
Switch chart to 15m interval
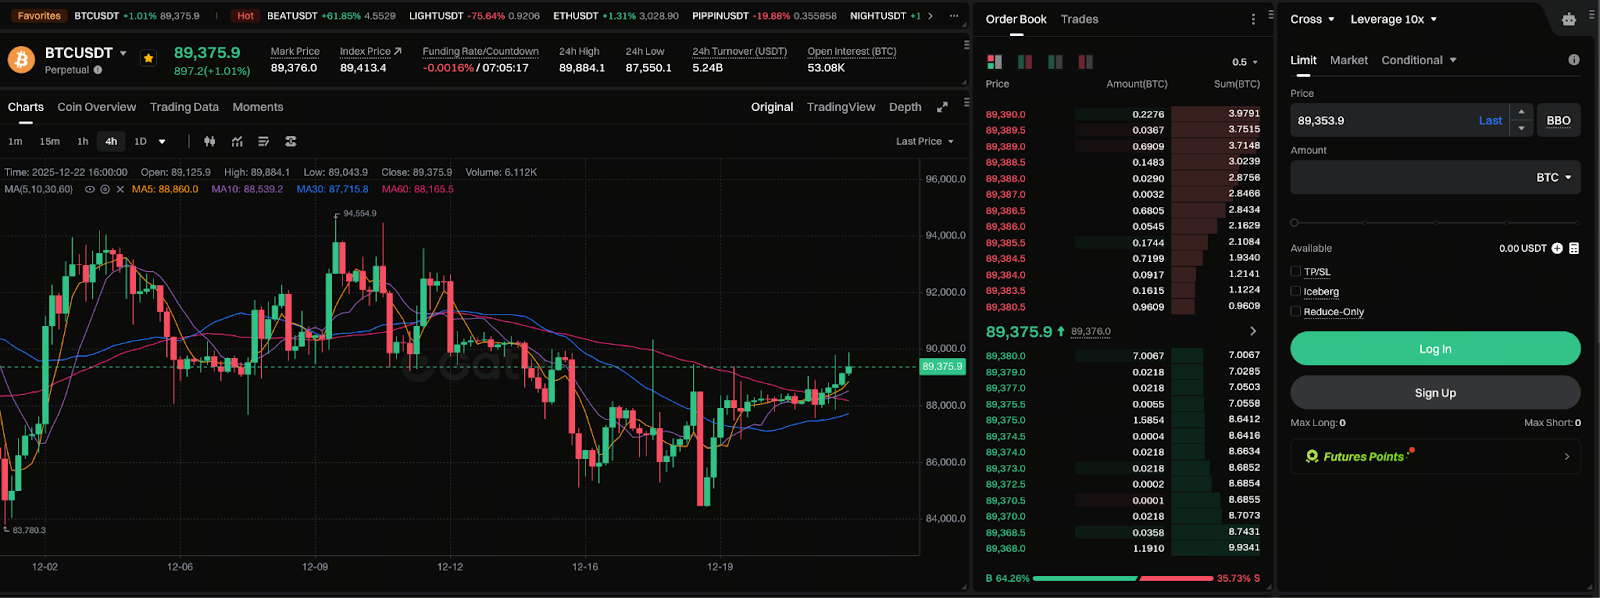pos(50,141)
